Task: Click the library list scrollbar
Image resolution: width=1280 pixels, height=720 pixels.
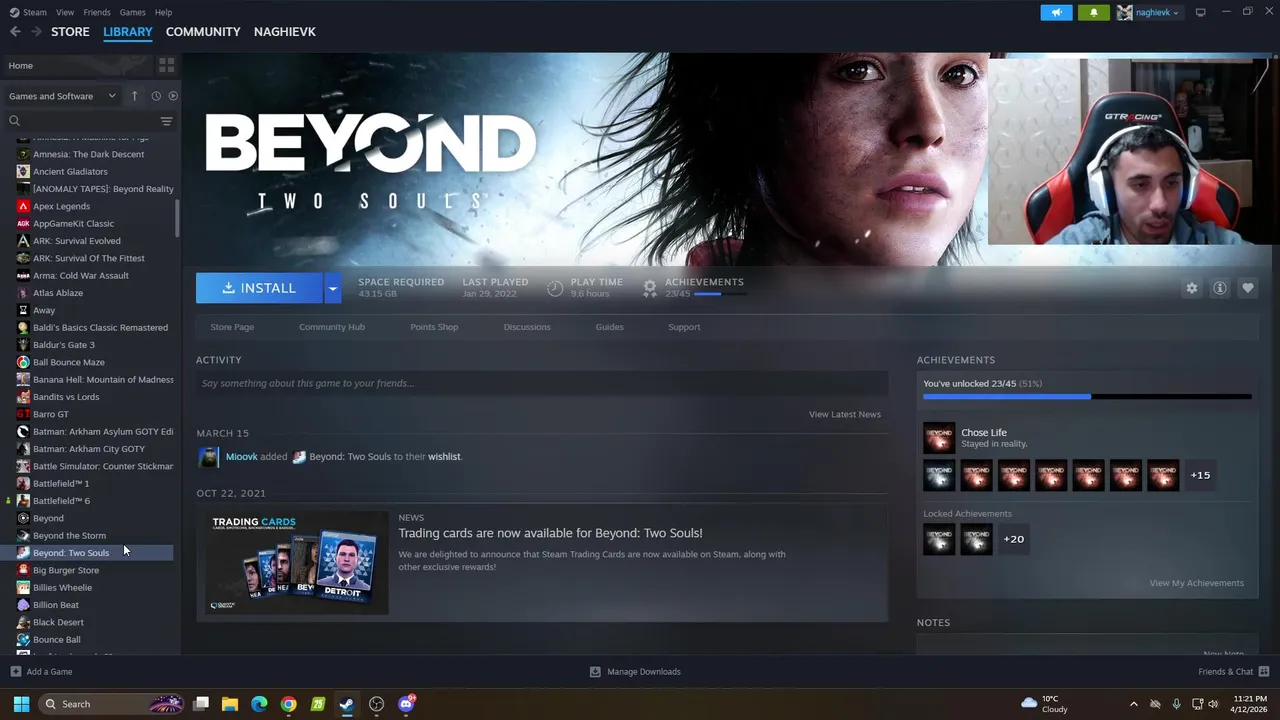Action: [x=178, y=218]
